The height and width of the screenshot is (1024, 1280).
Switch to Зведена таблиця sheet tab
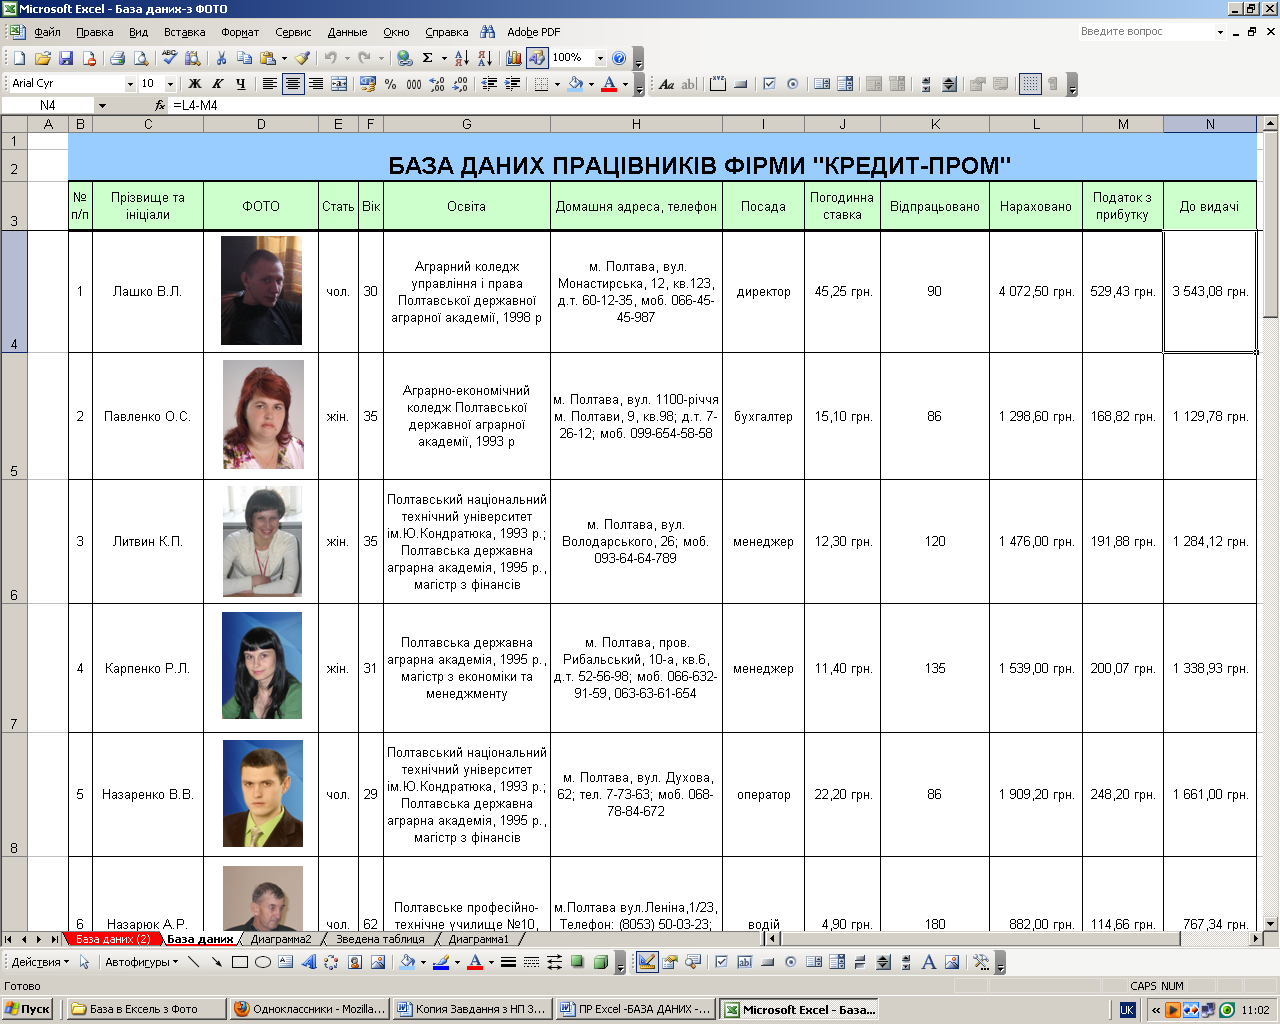pyautogui.click(x=380, y=939)
